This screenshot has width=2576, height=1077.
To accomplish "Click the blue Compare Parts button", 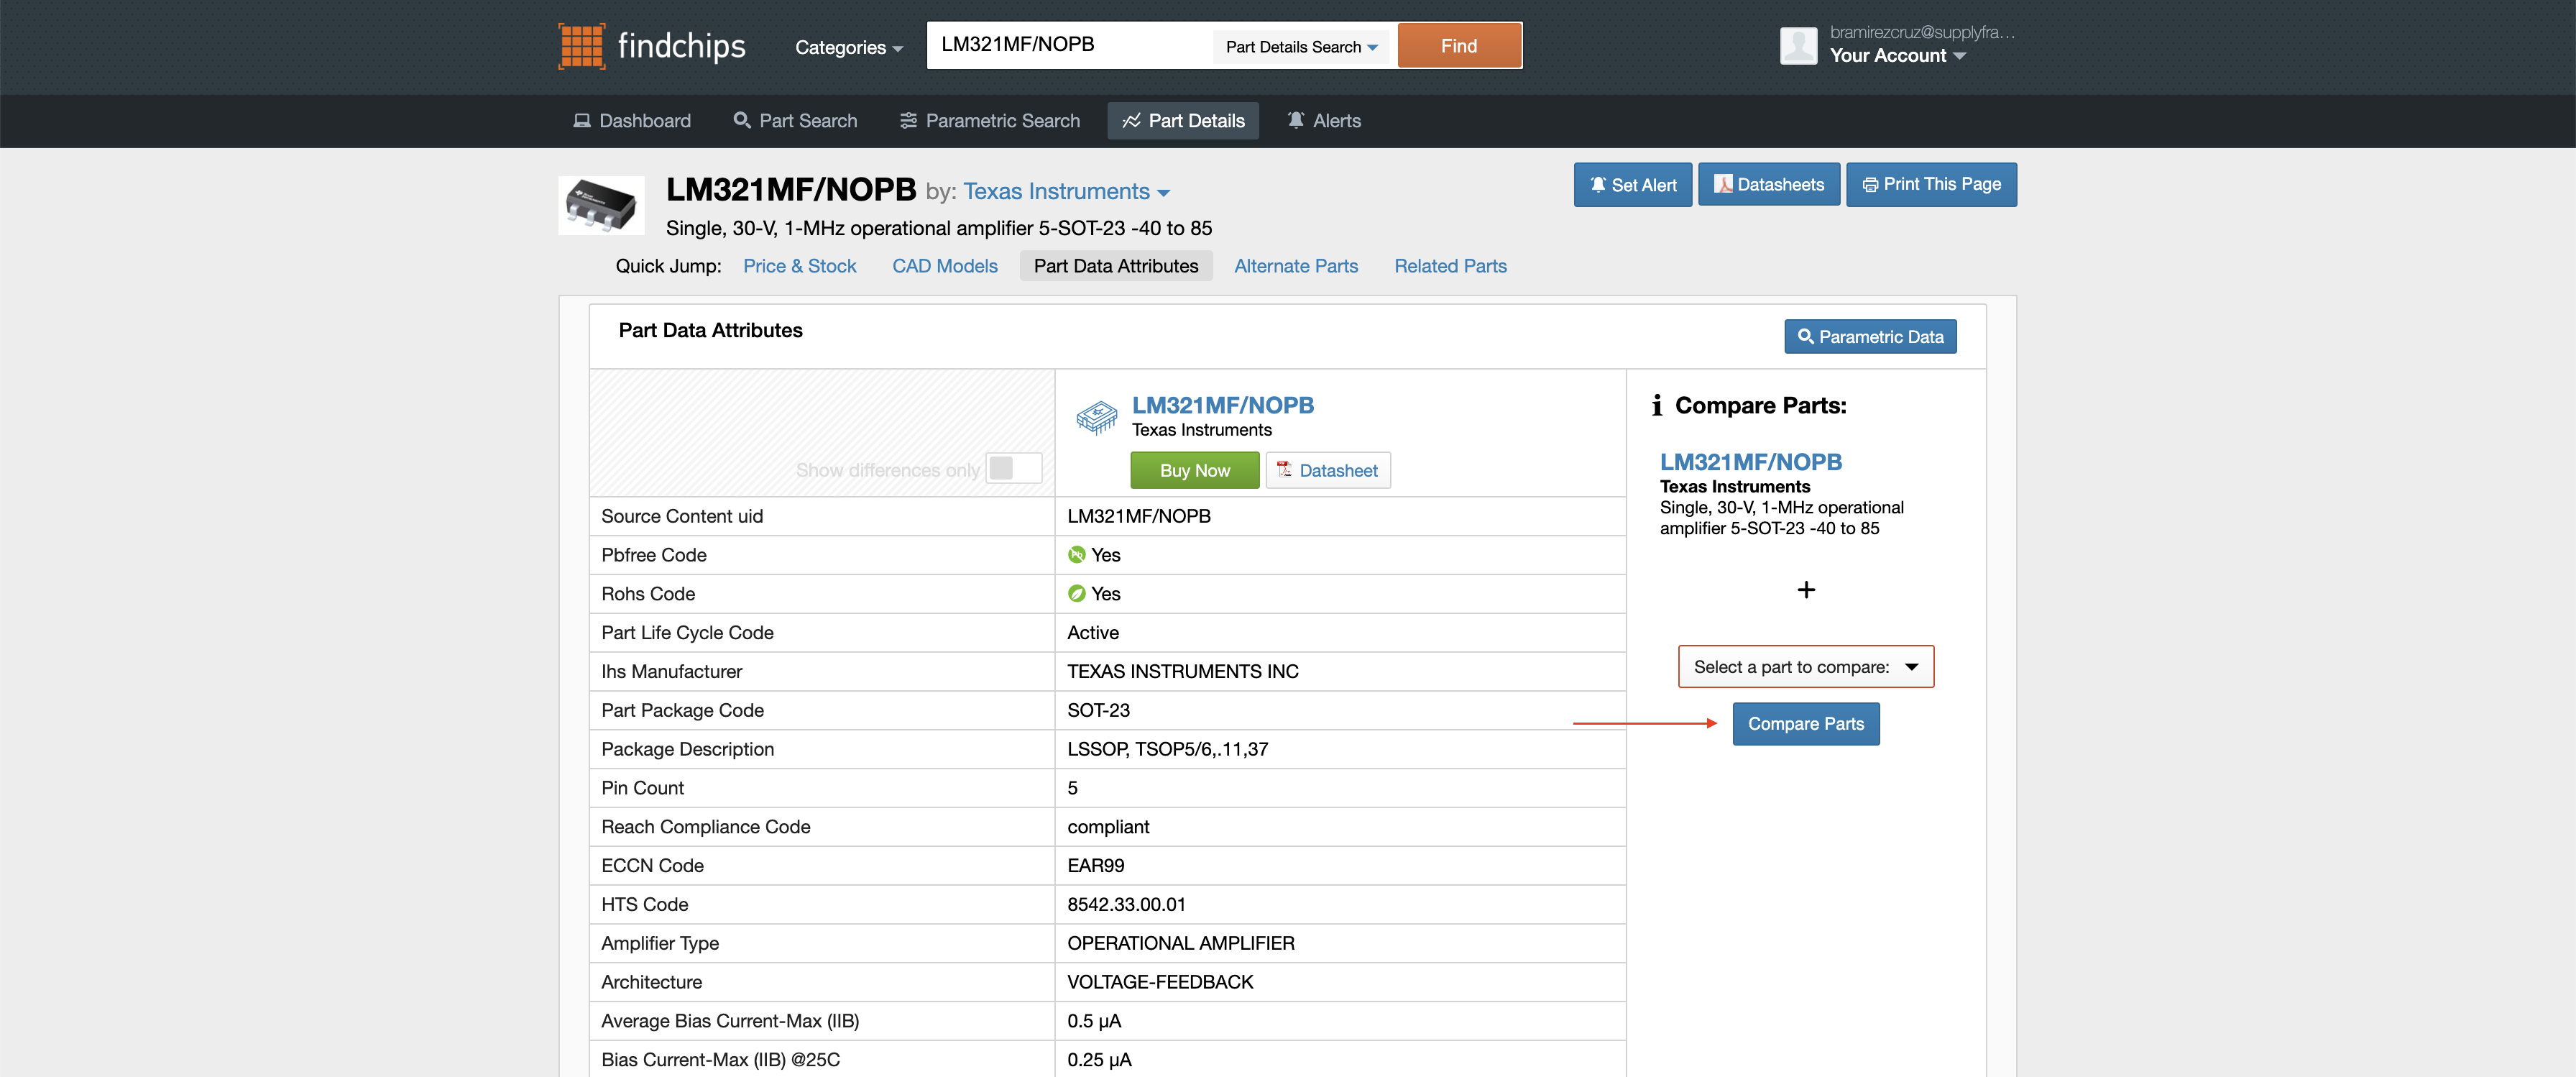I will (x=1805, y=724).
